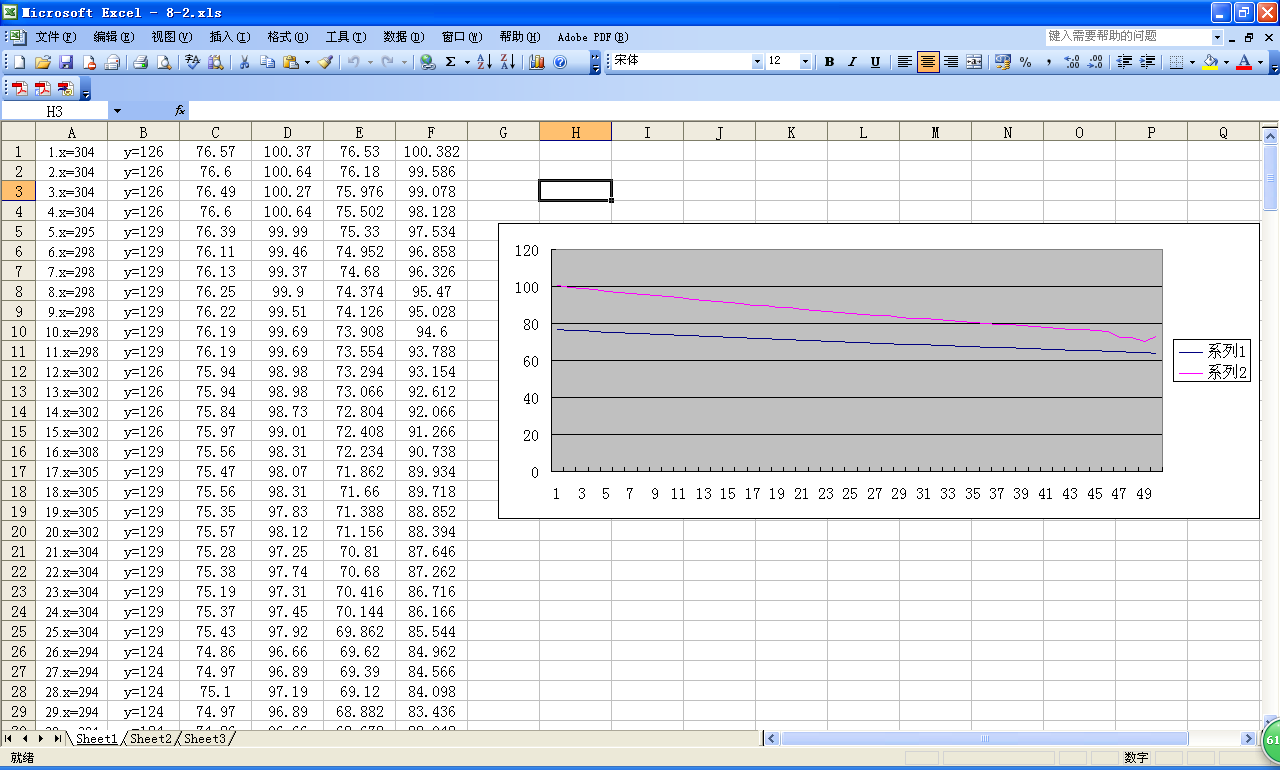Switch to the Sheet2 tab

(x=151, y=739)
